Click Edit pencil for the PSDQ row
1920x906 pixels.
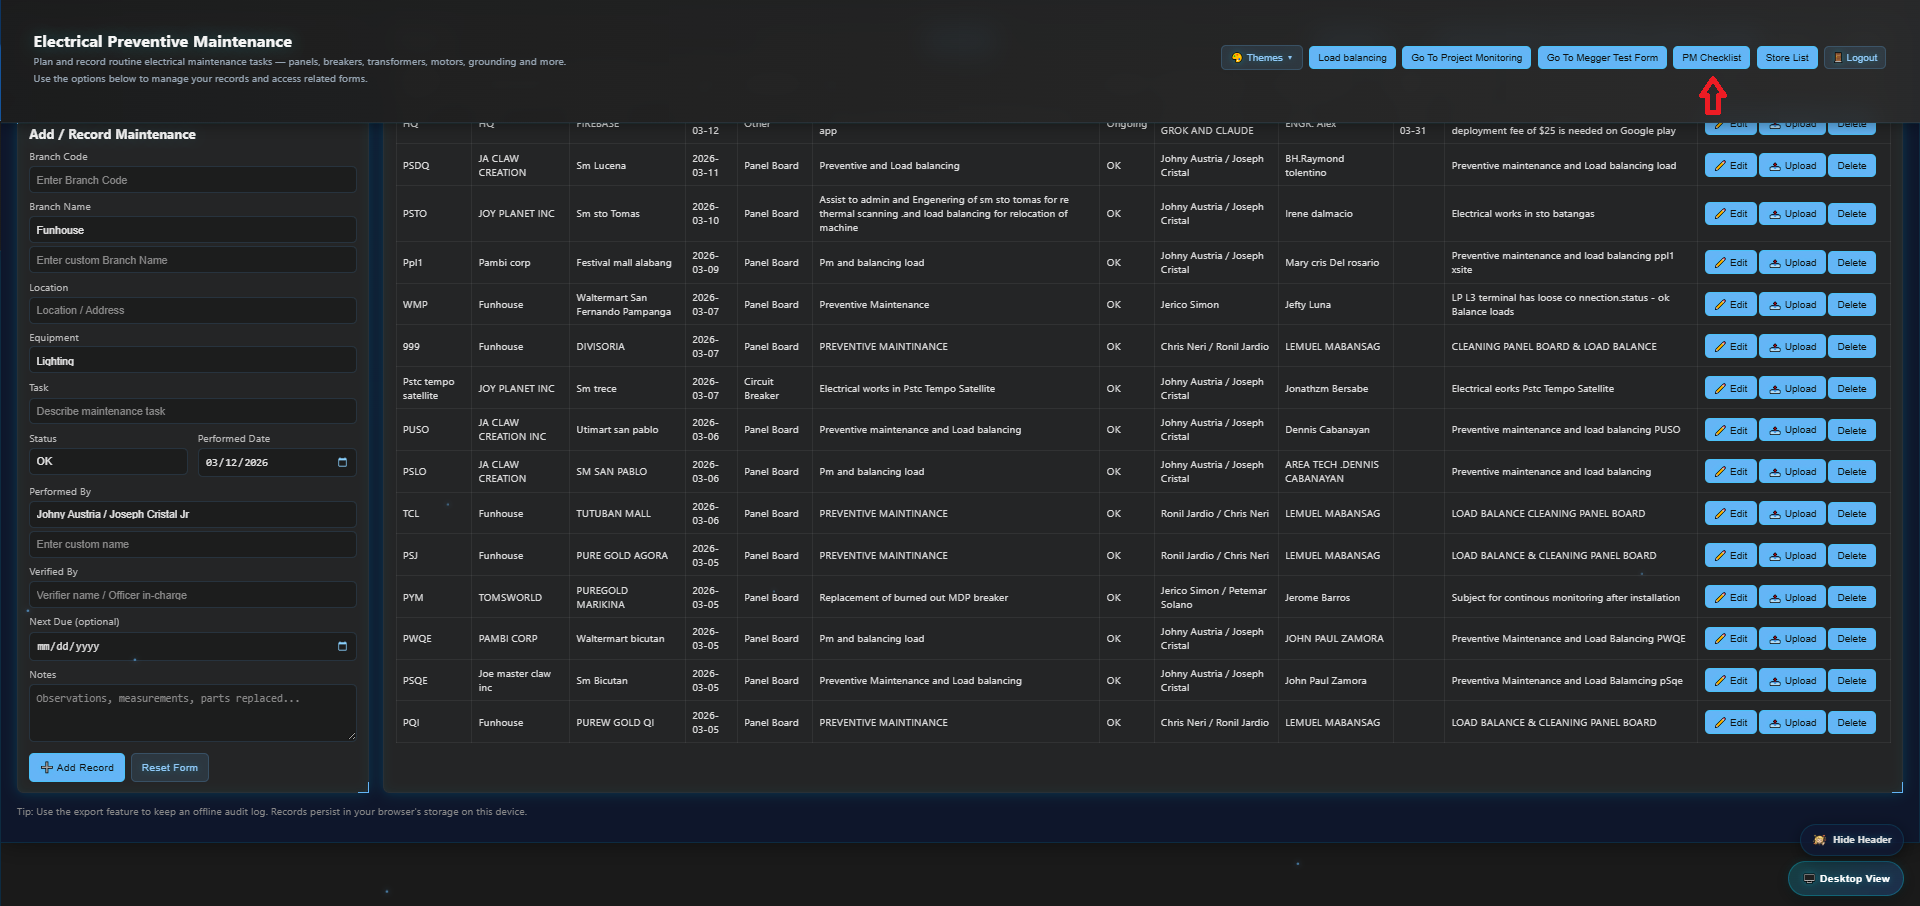pyautogui.click(x=1730, y=166)
